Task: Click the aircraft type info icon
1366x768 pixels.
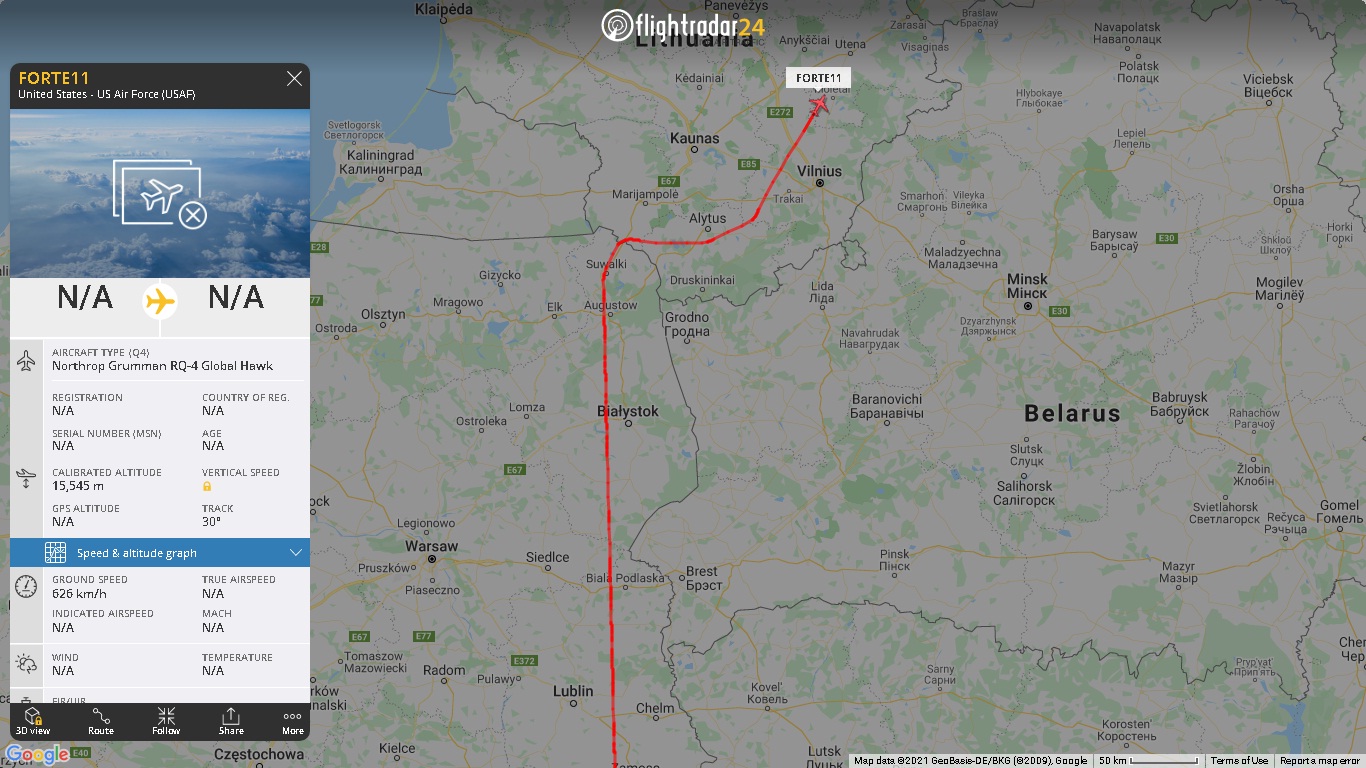Action: pyautogui.click(x=27, y=361)
